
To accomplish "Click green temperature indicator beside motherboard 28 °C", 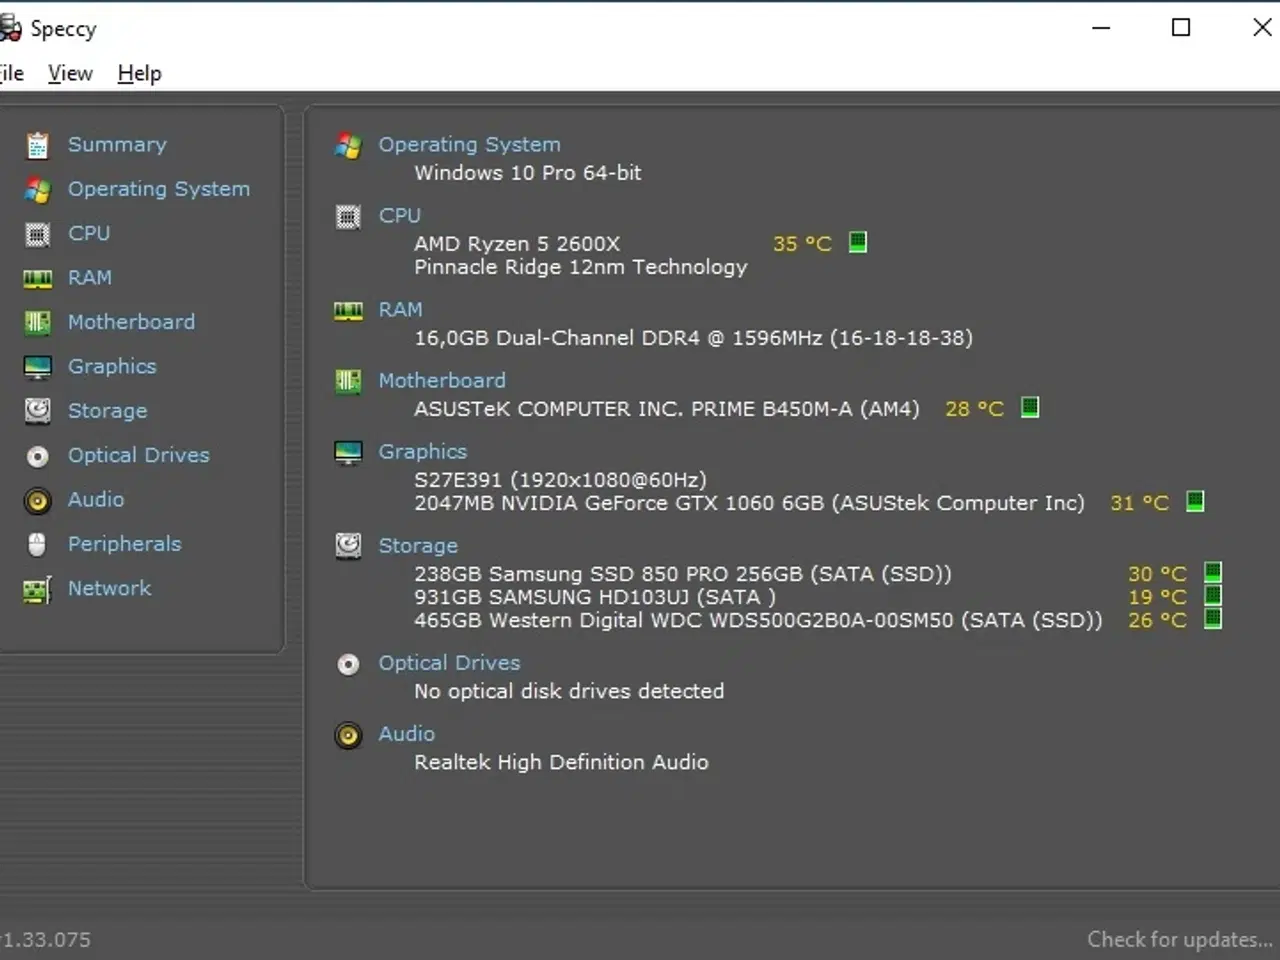I will [x=1030, y=407].
